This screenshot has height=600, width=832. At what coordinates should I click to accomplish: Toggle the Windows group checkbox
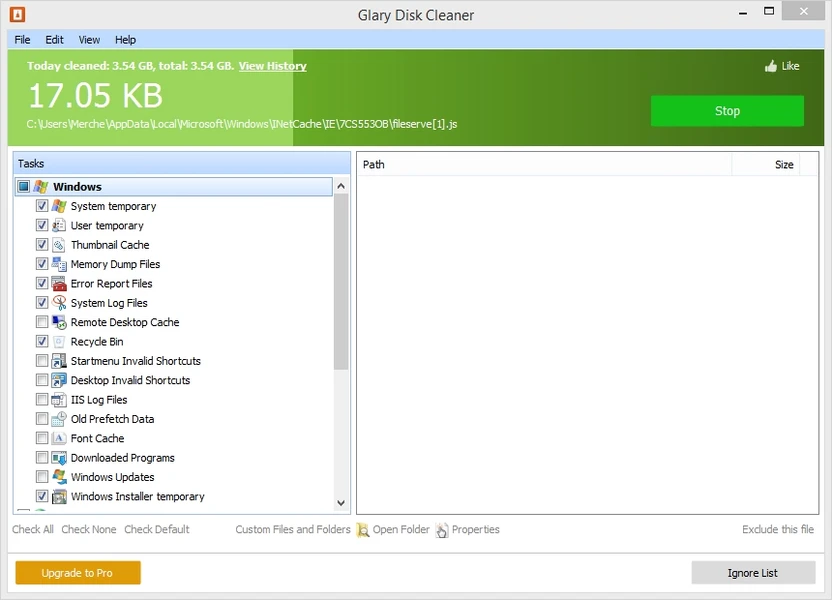click(x=23, y=186)
